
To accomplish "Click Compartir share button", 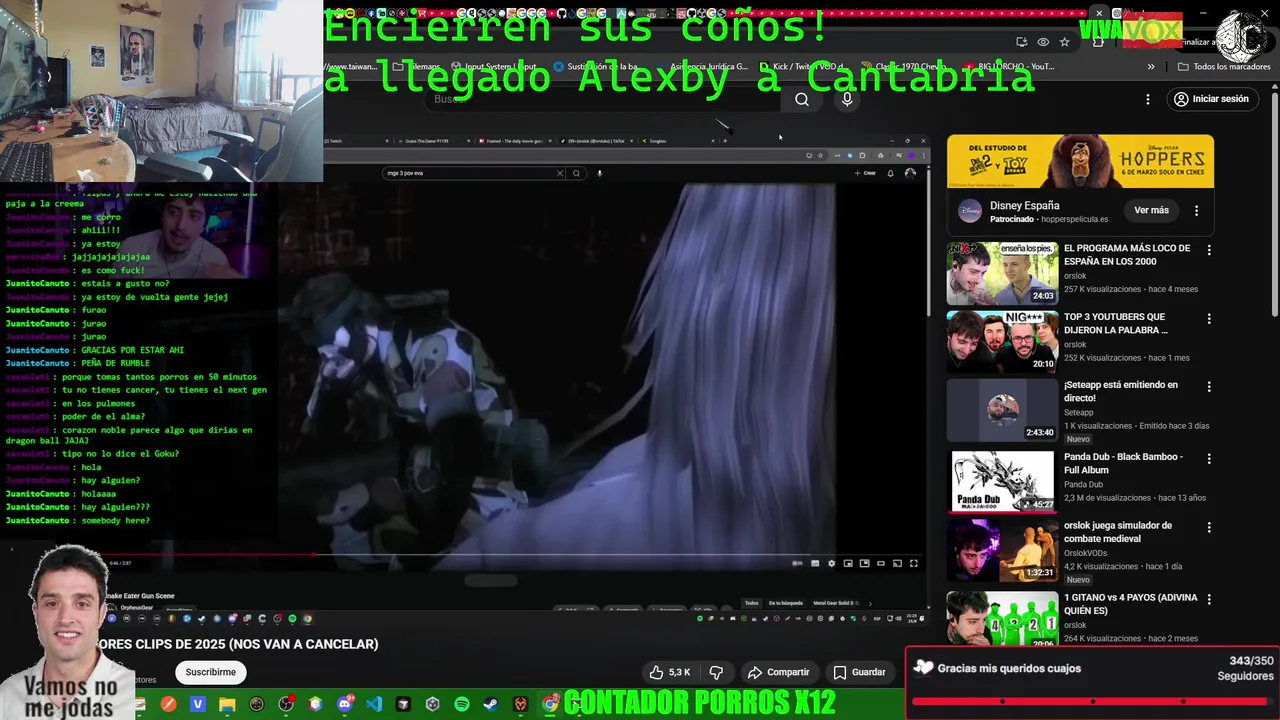I will click(x=778, y=672).
